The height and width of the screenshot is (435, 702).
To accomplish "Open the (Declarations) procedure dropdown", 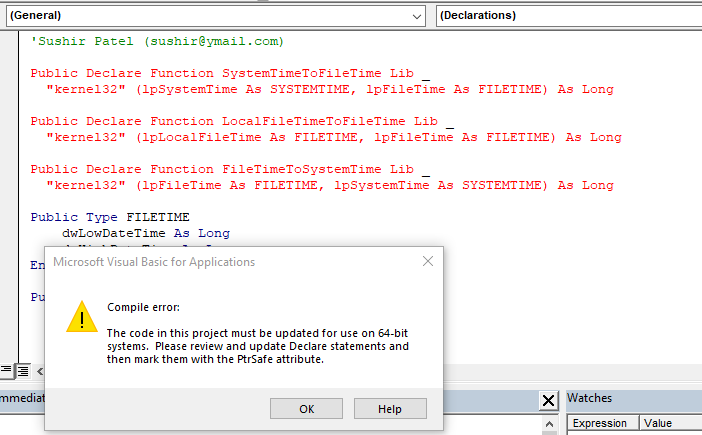I will [569, 16].
